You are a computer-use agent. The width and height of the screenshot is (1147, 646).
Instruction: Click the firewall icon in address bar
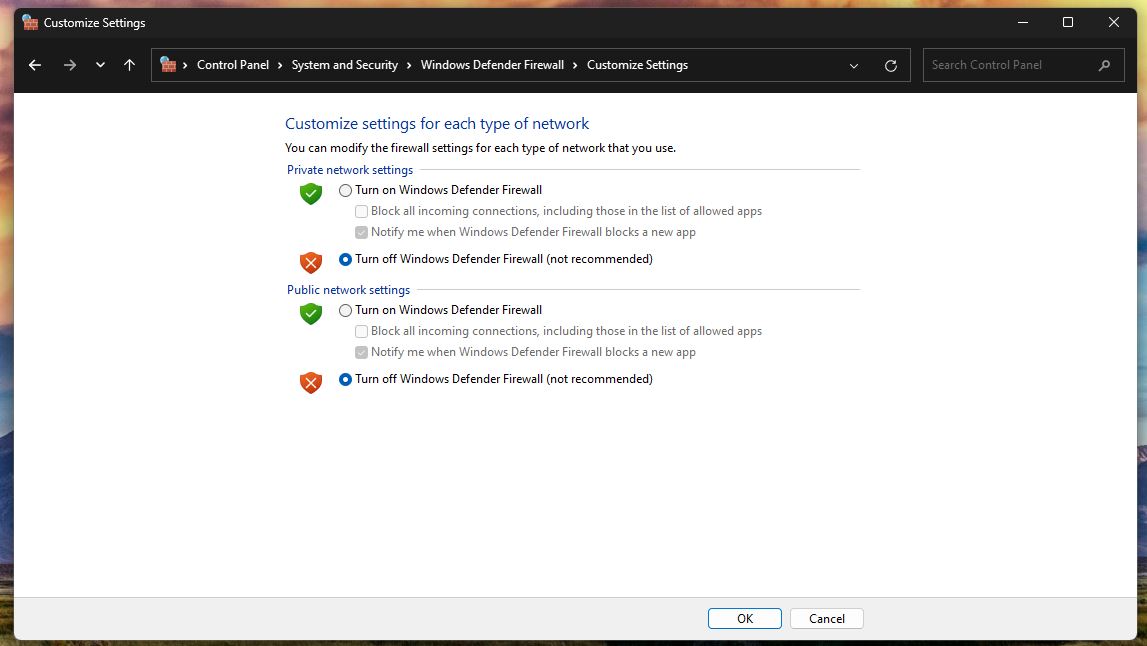click(x=168, y=65)
